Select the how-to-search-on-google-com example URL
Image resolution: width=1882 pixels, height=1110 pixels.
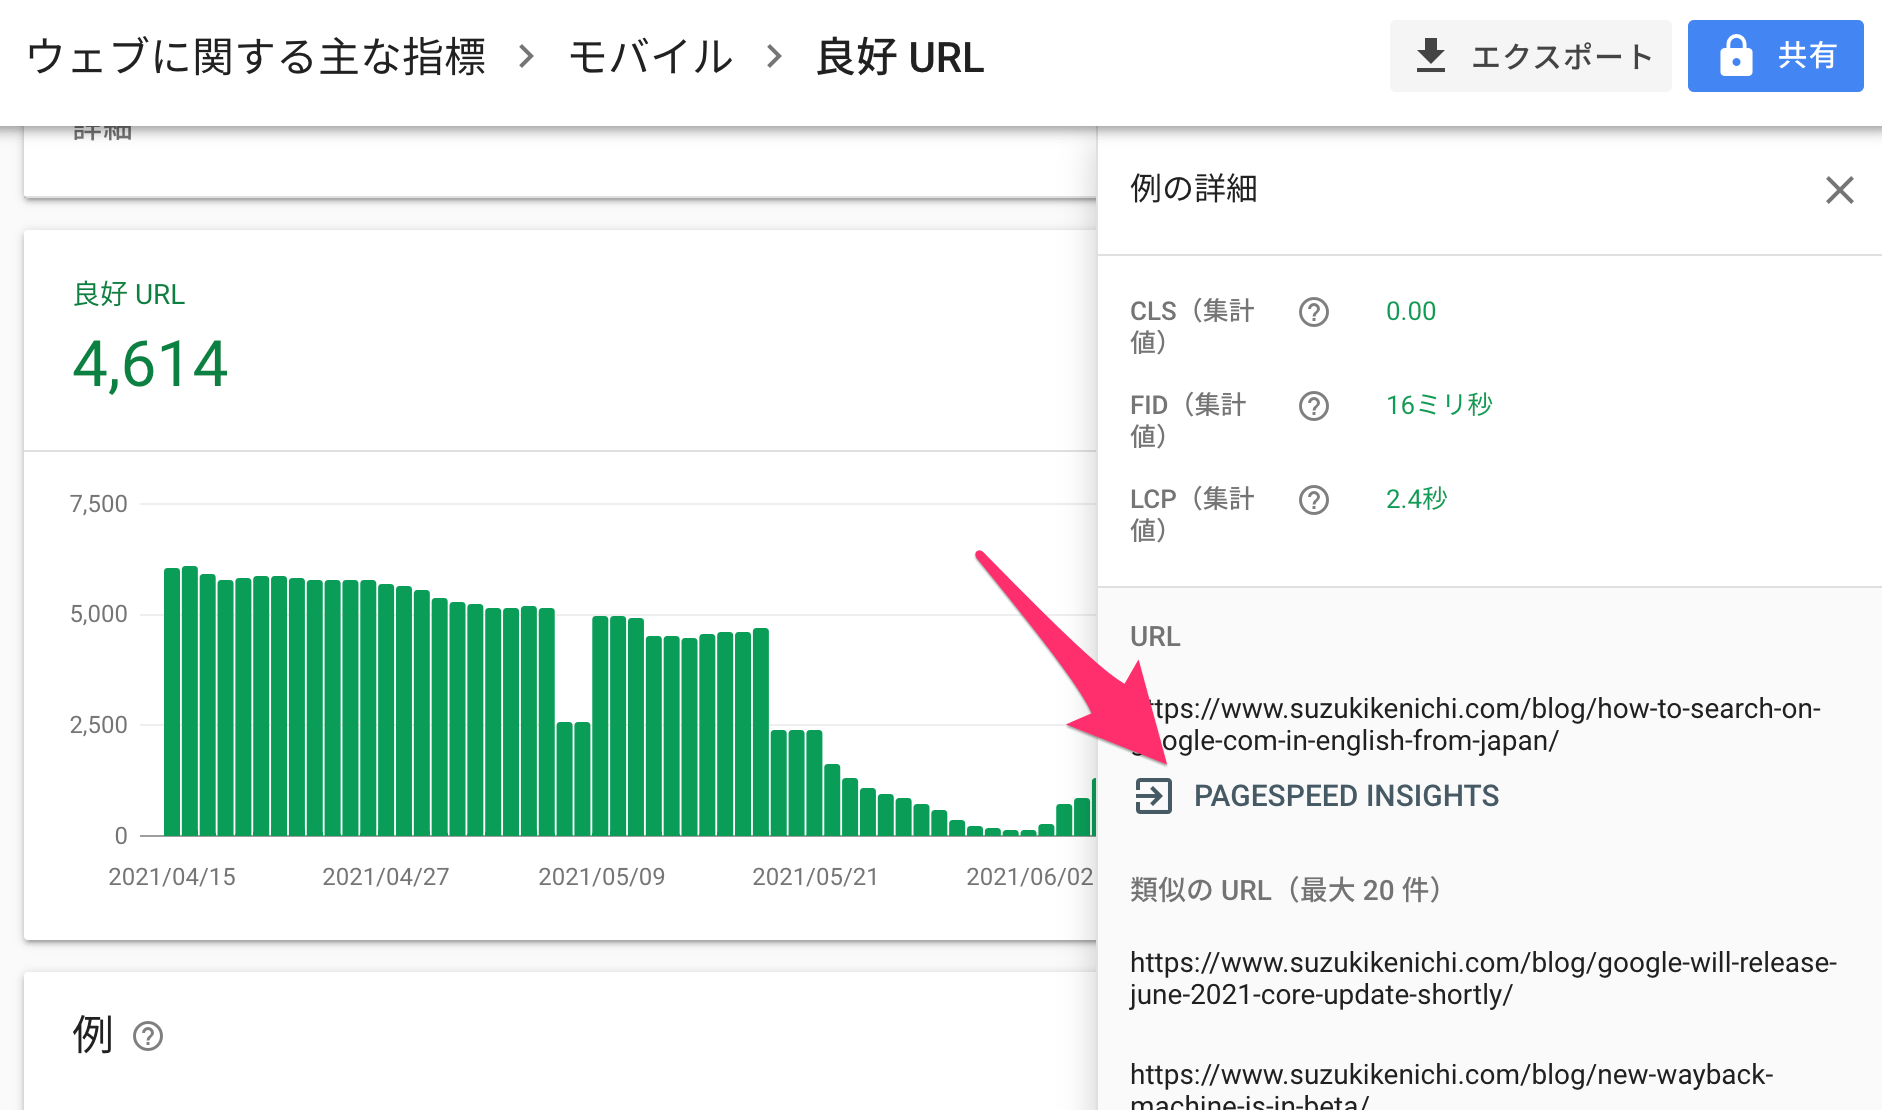pos(1476,725)
